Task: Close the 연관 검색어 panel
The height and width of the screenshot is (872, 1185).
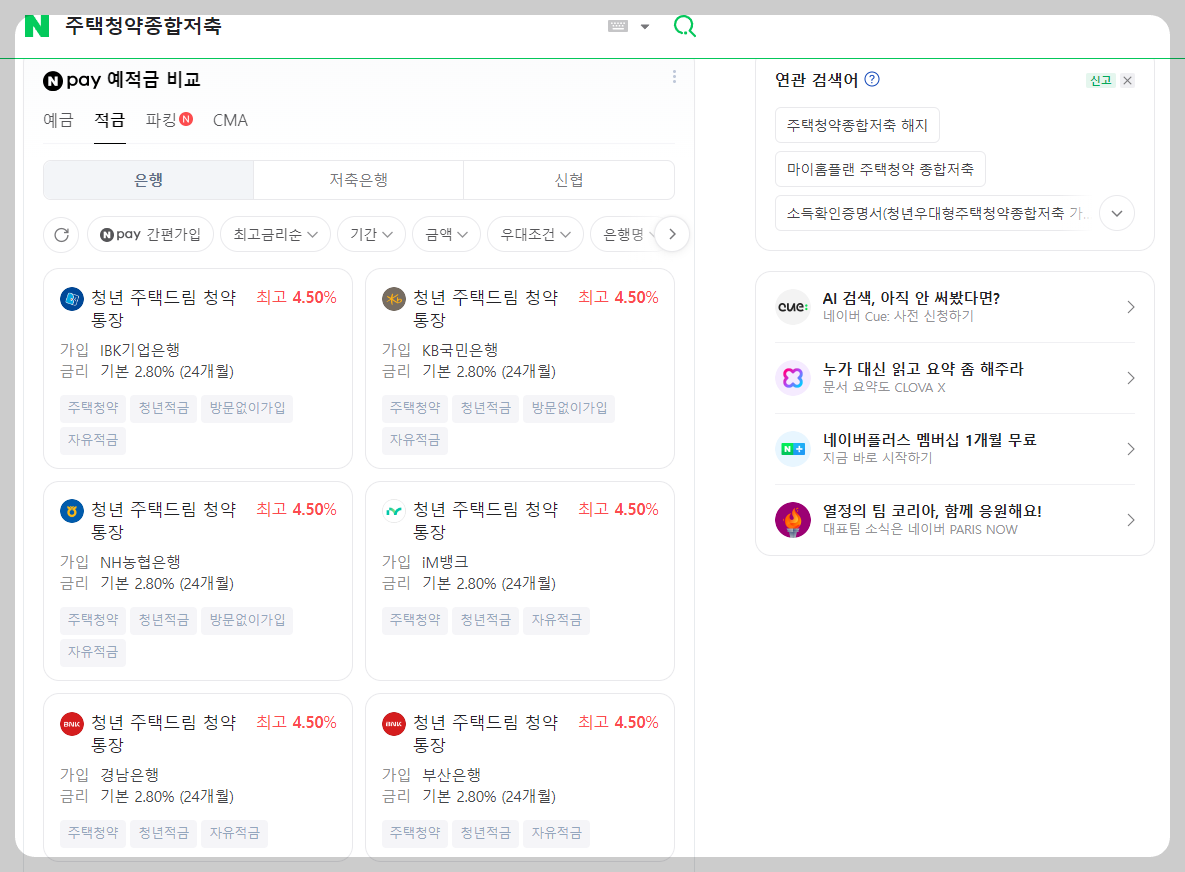Action: coord(1128,80)
